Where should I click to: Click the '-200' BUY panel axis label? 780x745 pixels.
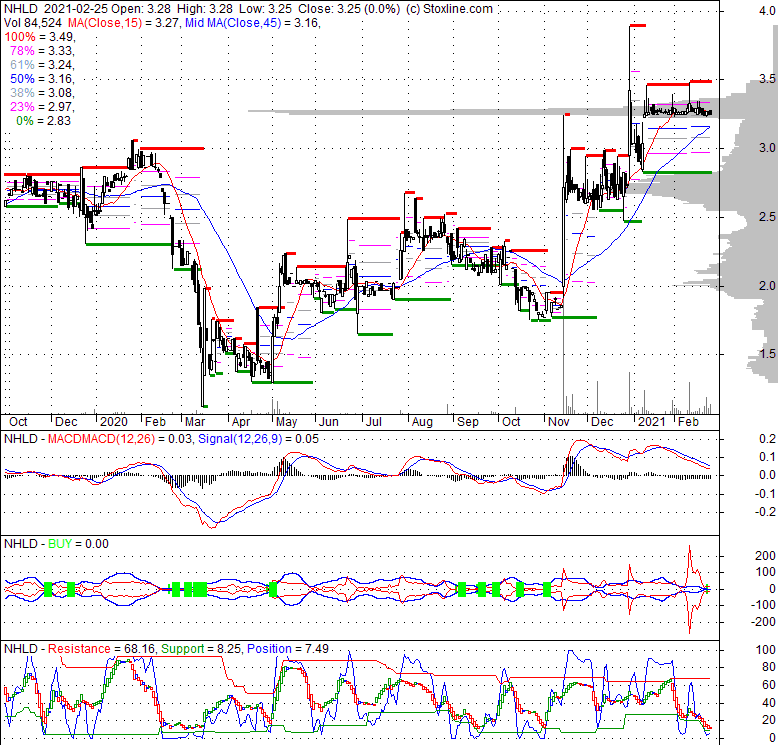(764, 622)
